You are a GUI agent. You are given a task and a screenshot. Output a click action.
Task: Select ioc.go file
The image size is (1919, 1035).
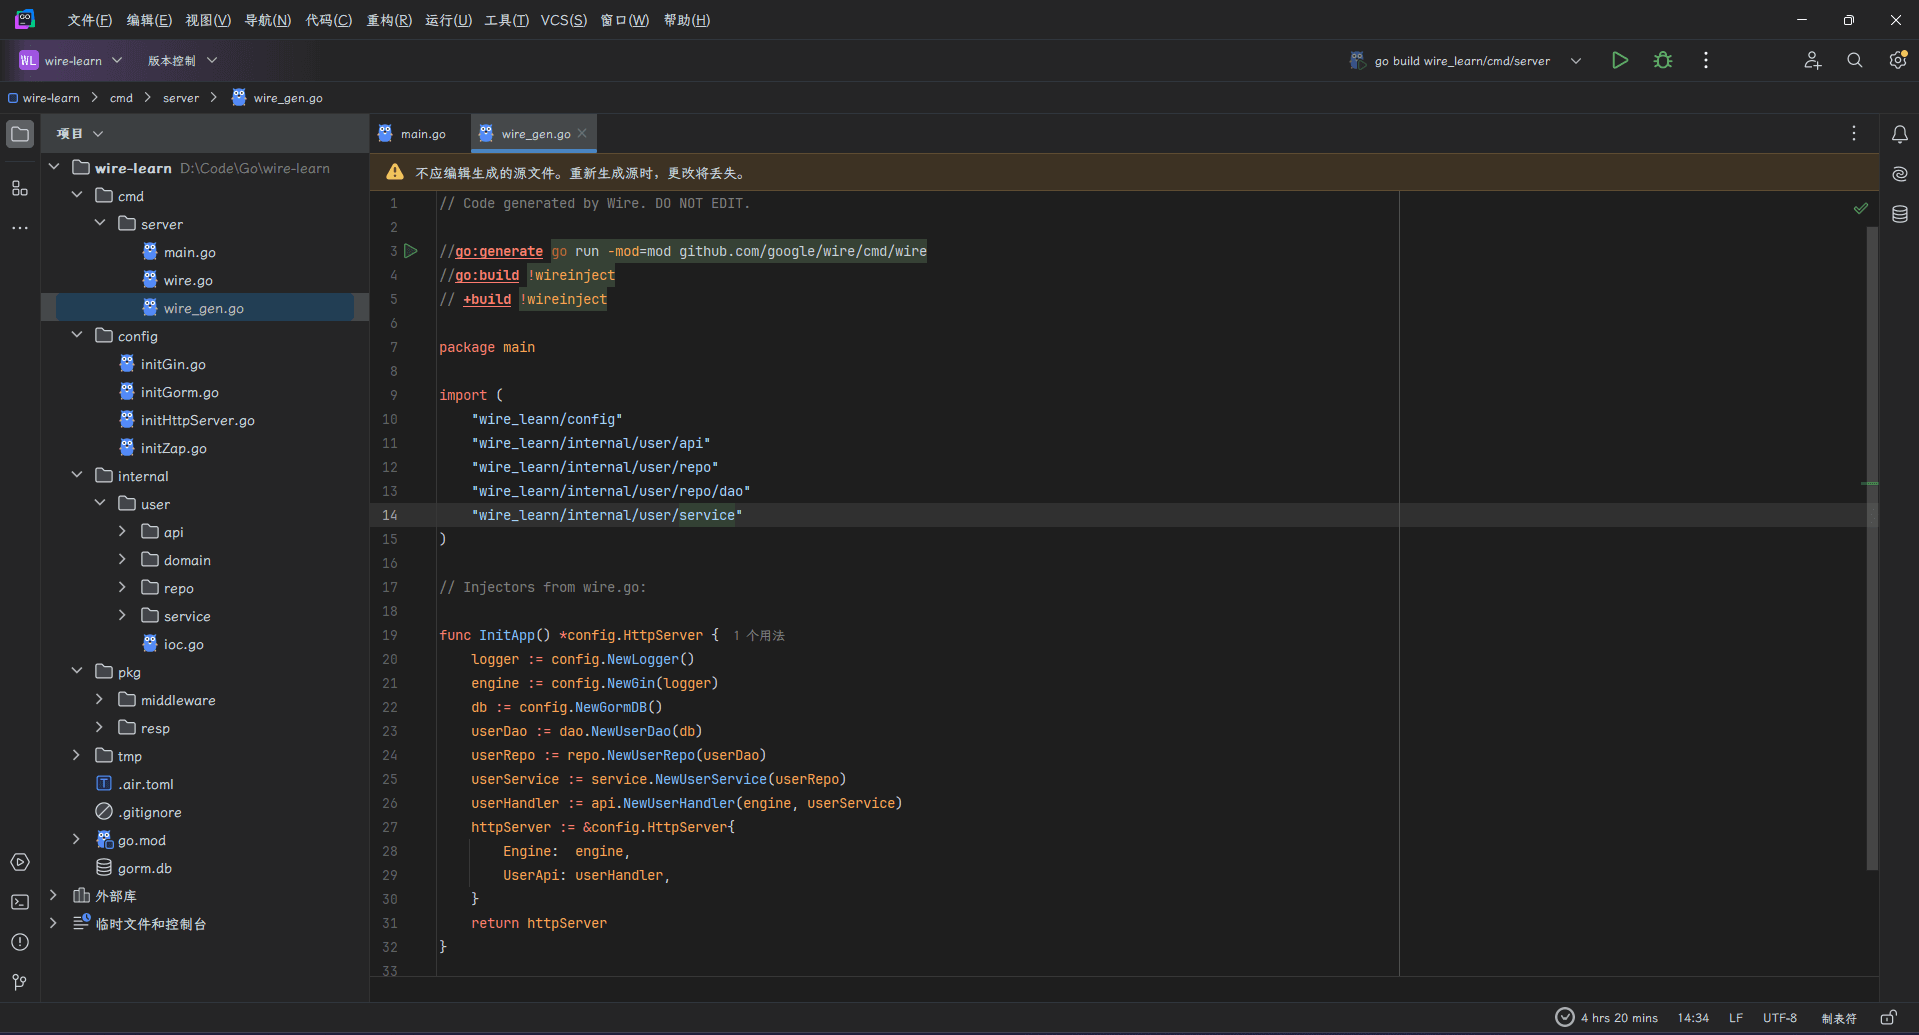184,644
